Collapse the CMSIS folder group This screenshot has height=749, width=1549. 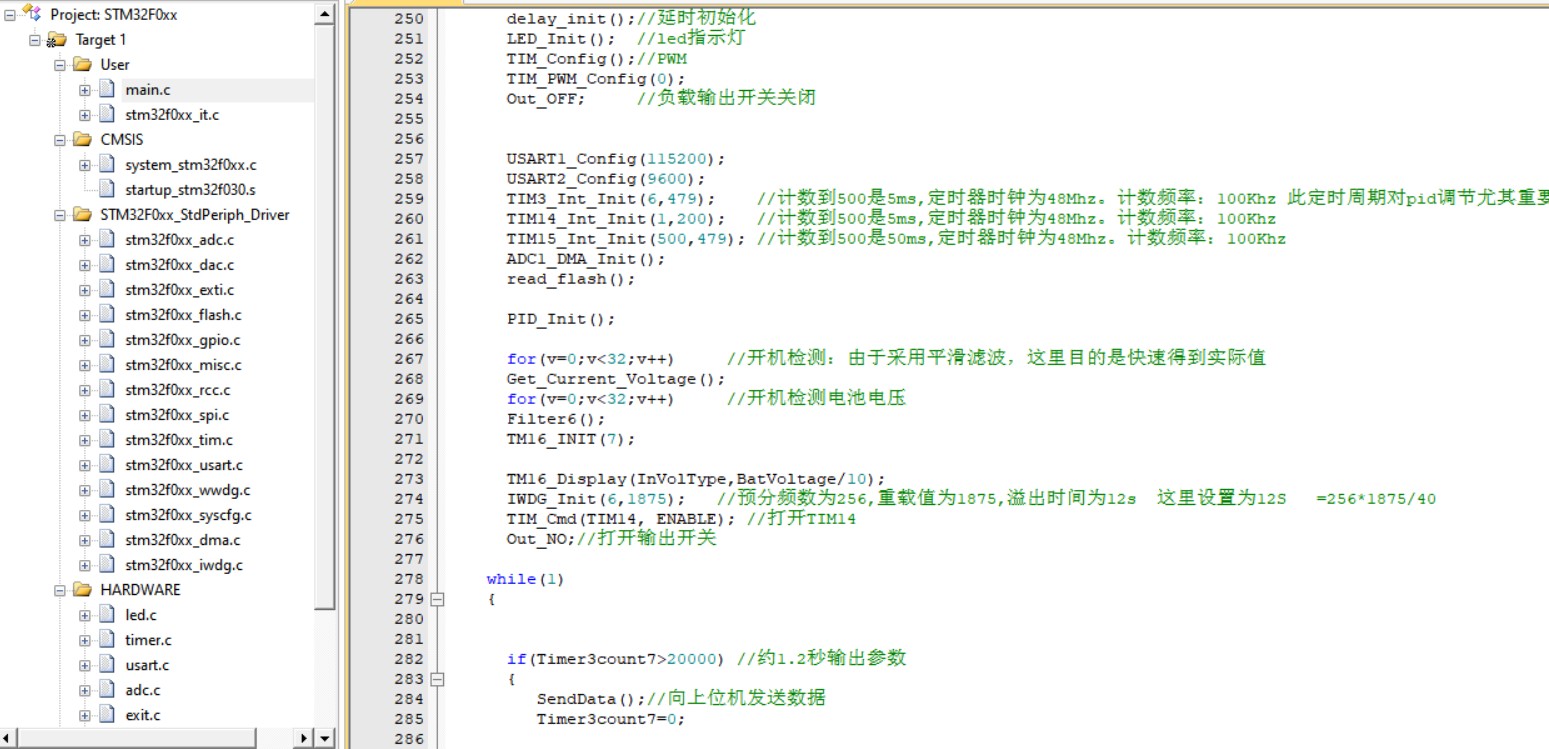60,140
